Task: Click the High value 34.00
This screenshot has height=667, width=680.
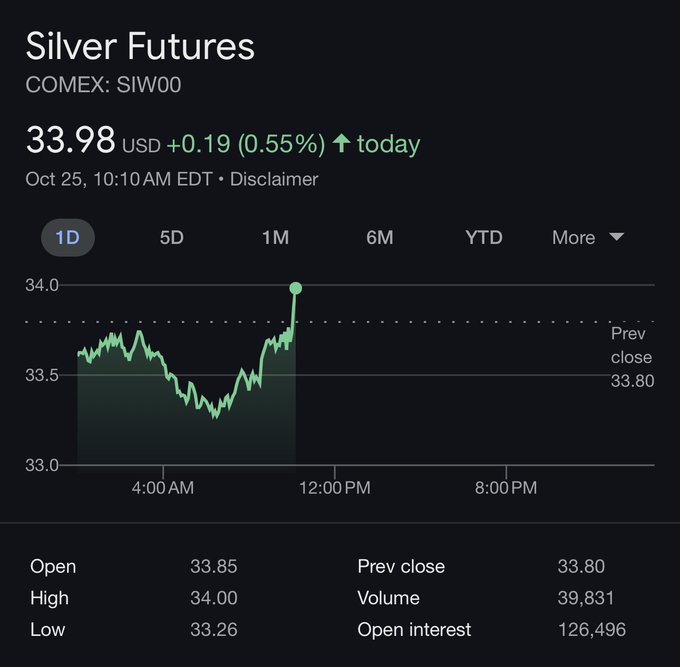Action: 213,598
